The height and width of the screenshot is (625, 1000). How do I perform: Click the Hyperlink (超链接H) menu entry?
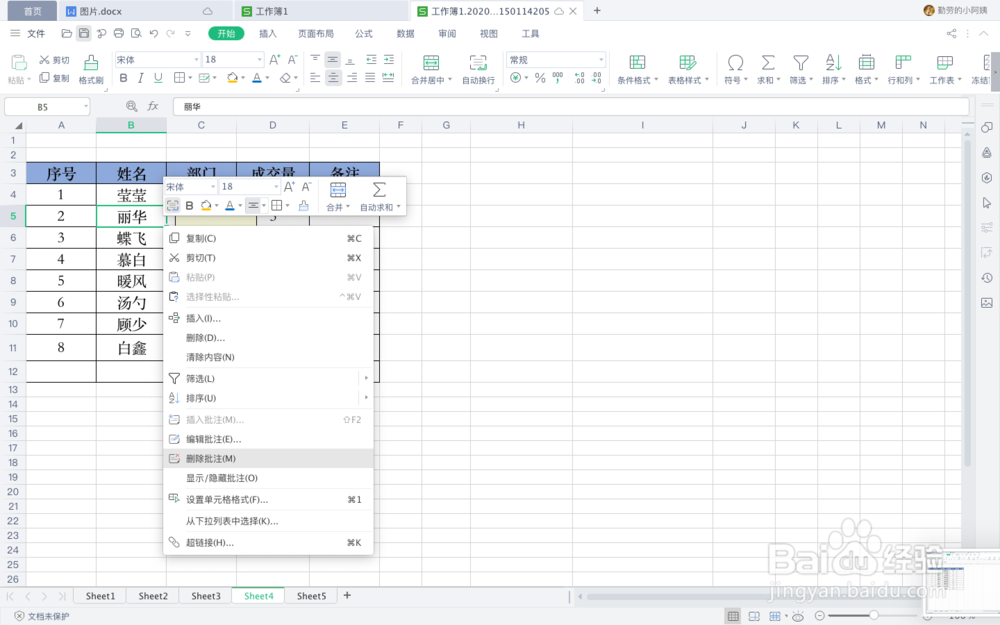click(x=268, y=543)
